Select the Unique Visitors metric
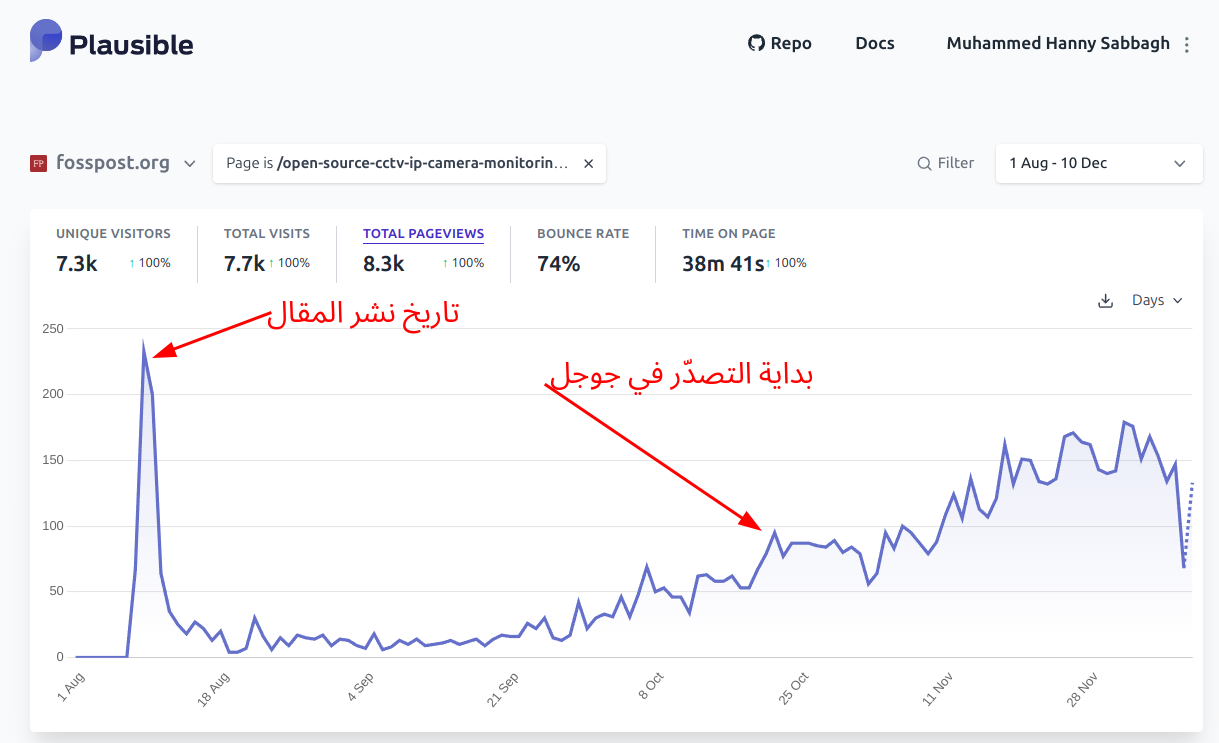Viewport: 1219px width, 743px height. coord(113,234)
